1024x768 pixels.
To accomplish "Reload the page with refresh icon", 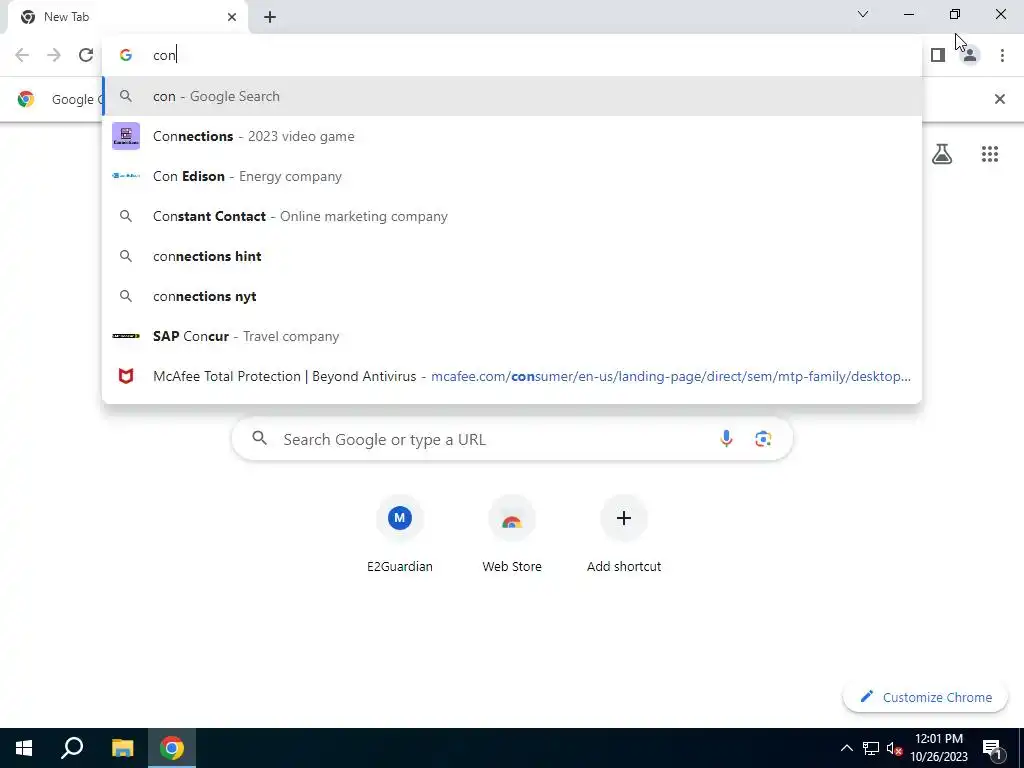I will coord(86,55).
